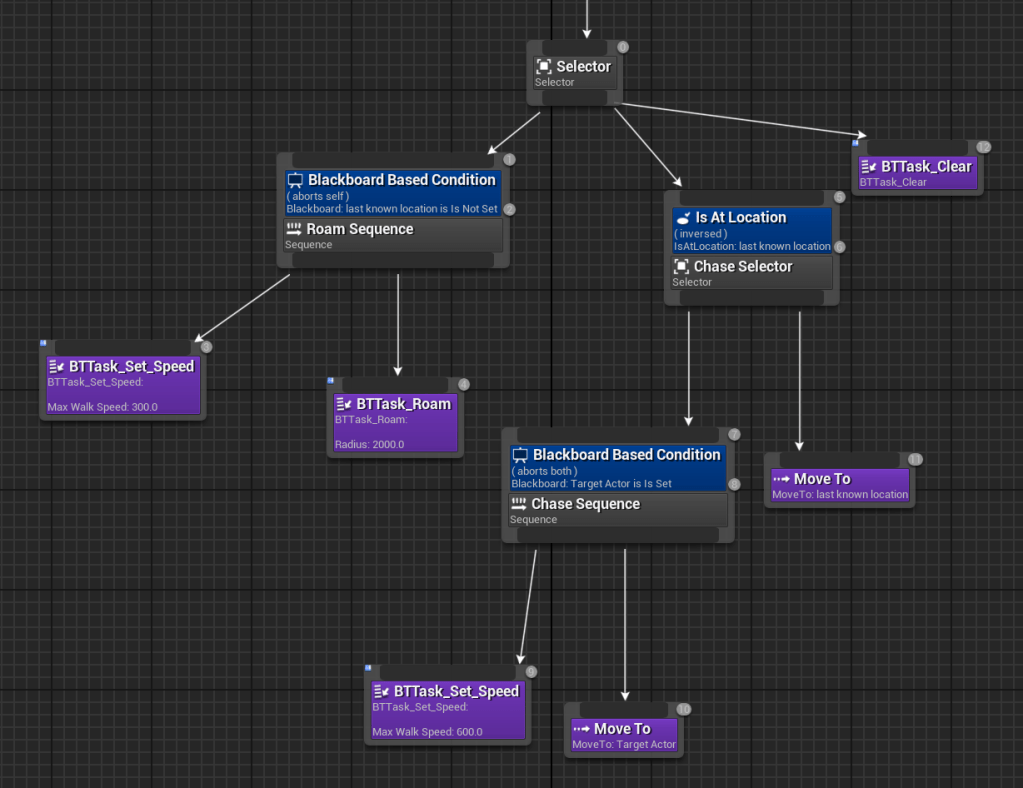Image resolution: width=1023 pixels, height=788 pixels.
Task: Click the execution index badge on root Selector
Action: pos(623,47)
